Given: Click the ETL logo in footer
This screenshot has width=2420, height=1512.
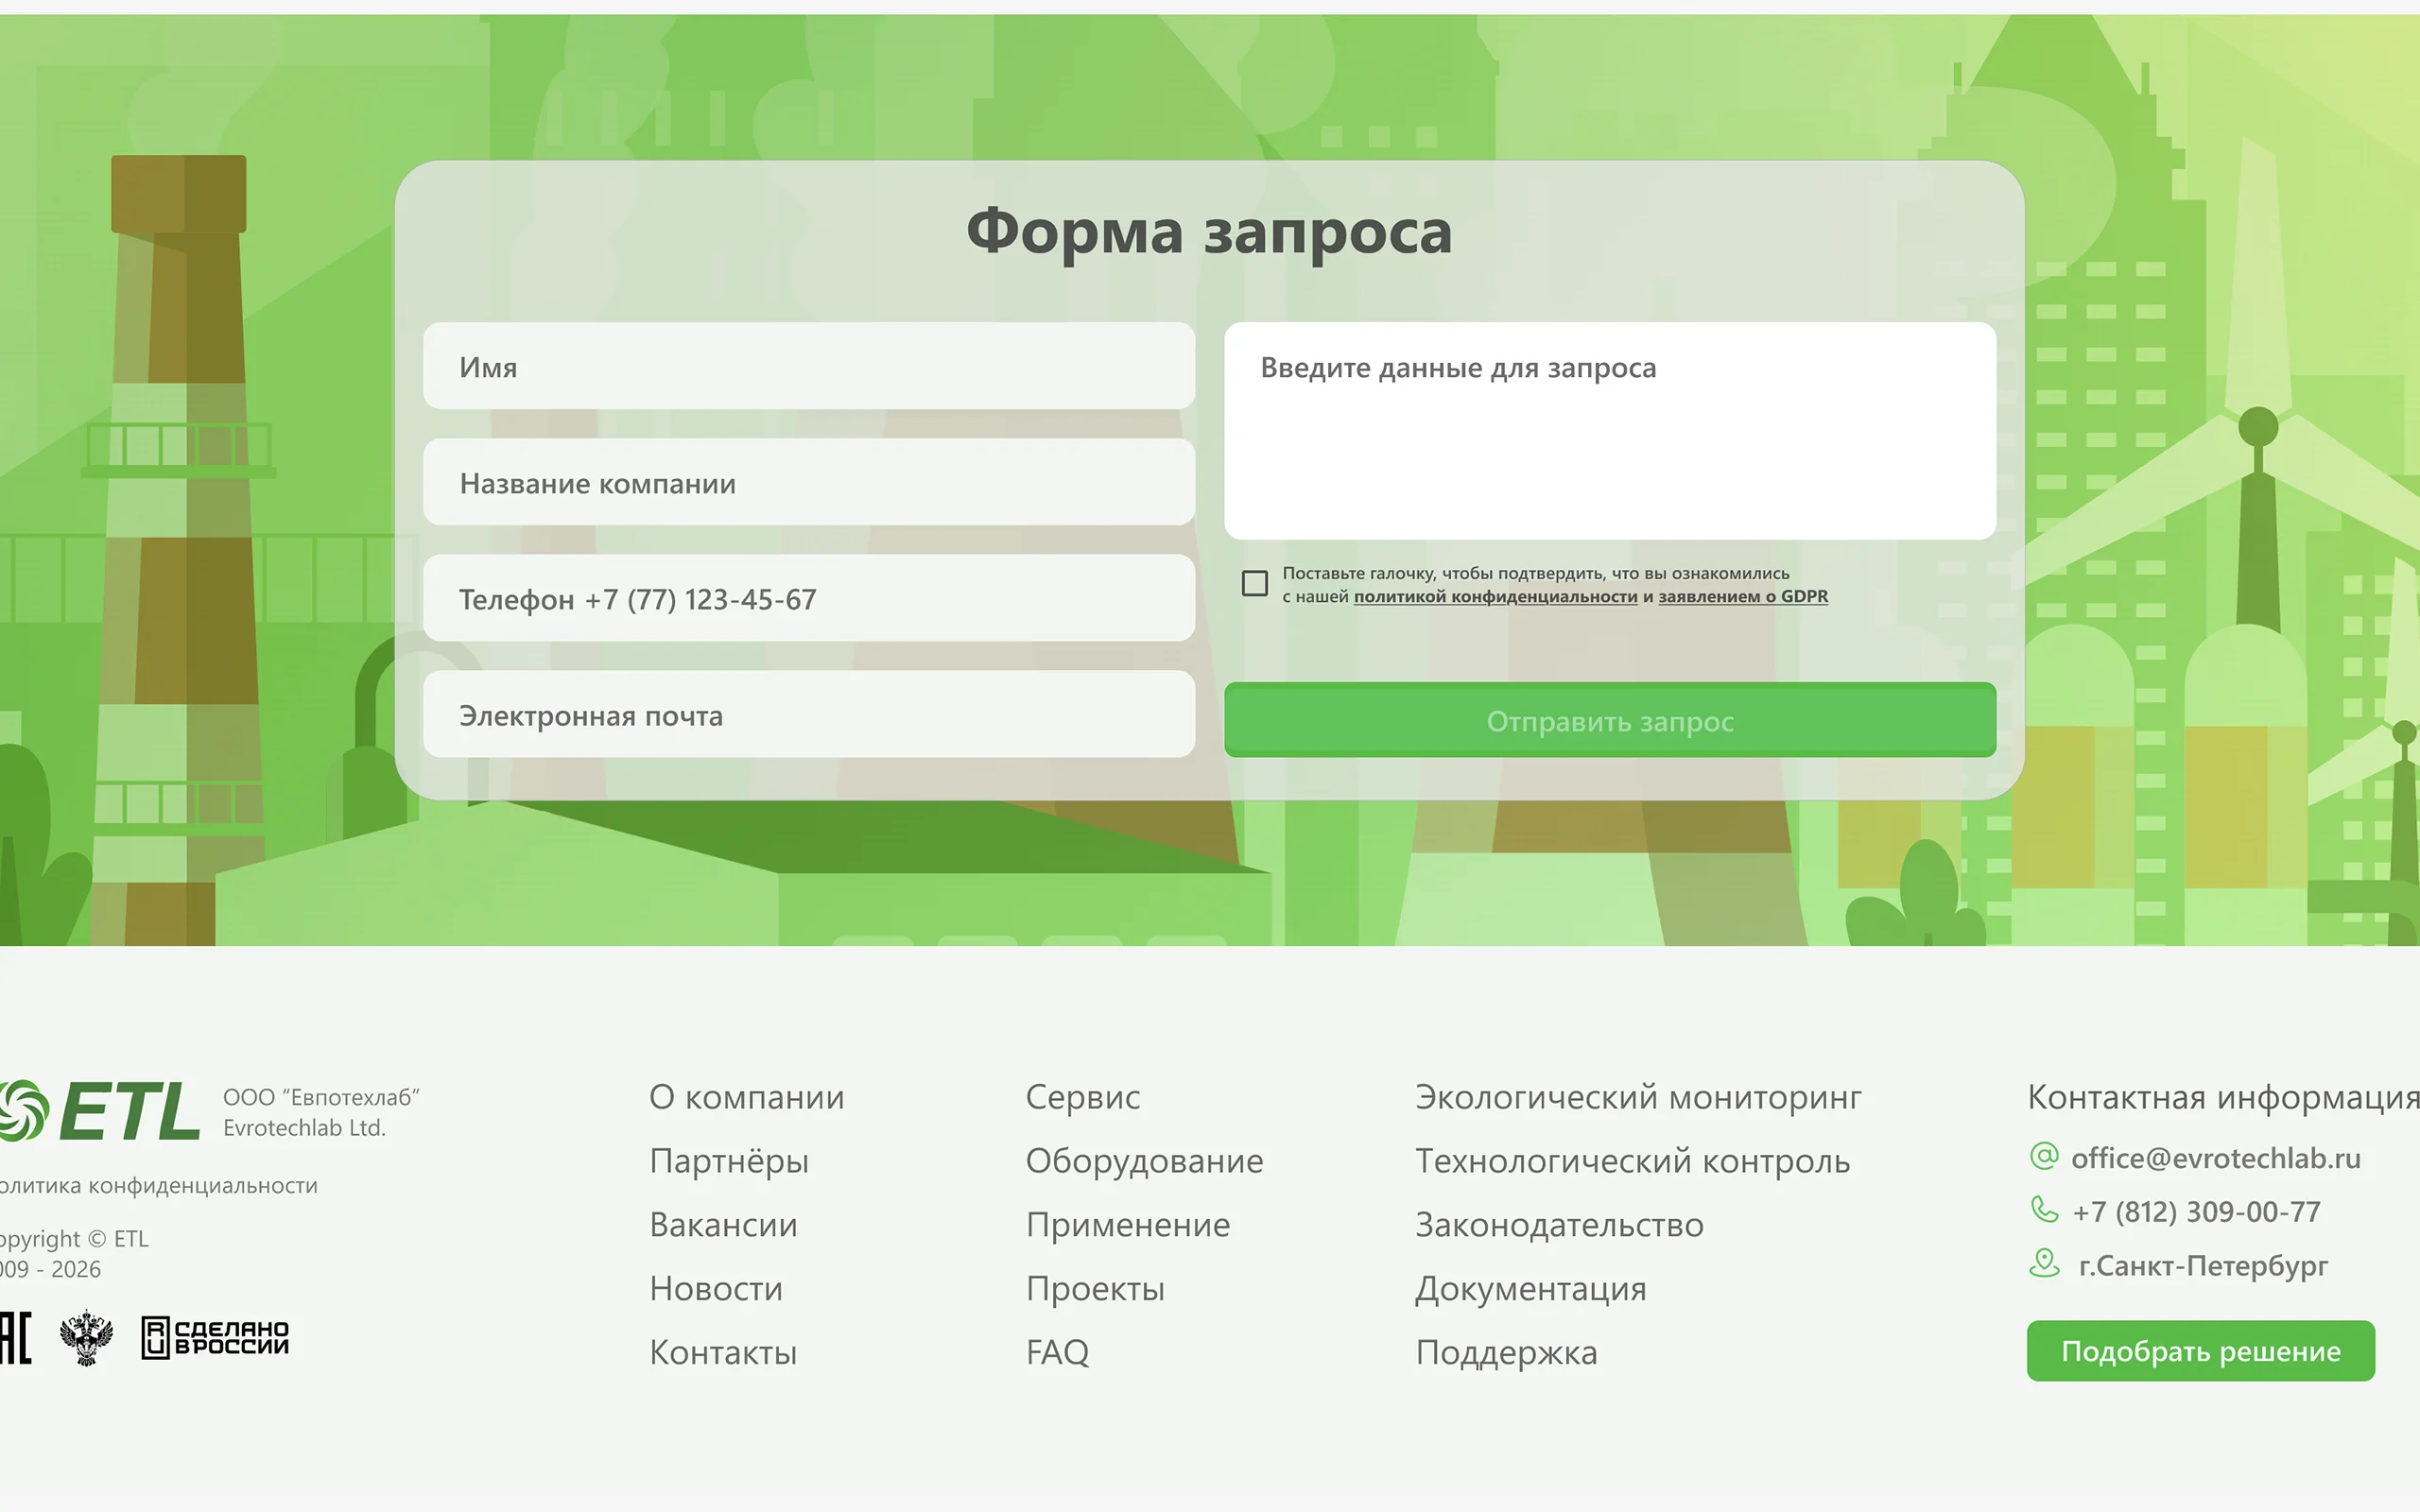Looking at the screenshot, I should 98,1110.
